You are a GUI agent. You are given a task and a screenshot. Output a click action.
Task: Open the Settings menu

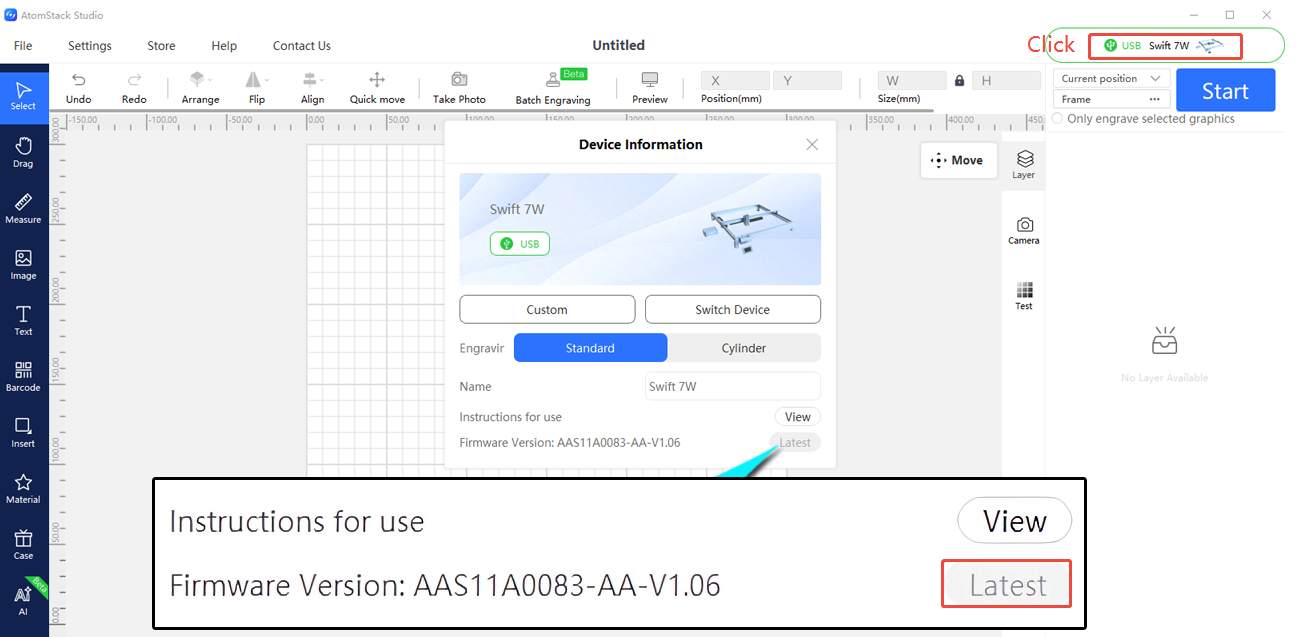[90, 45]
